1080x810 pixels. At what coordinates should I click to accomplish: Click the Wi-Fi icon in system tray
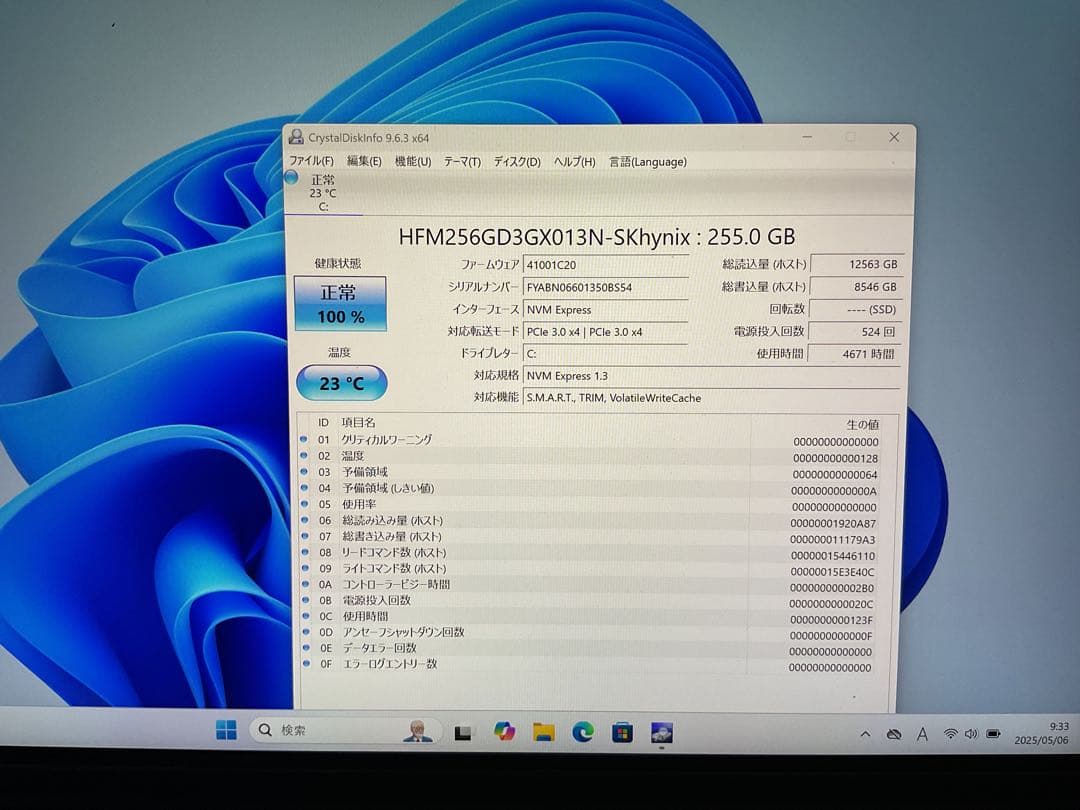click(x=950, y=734)
